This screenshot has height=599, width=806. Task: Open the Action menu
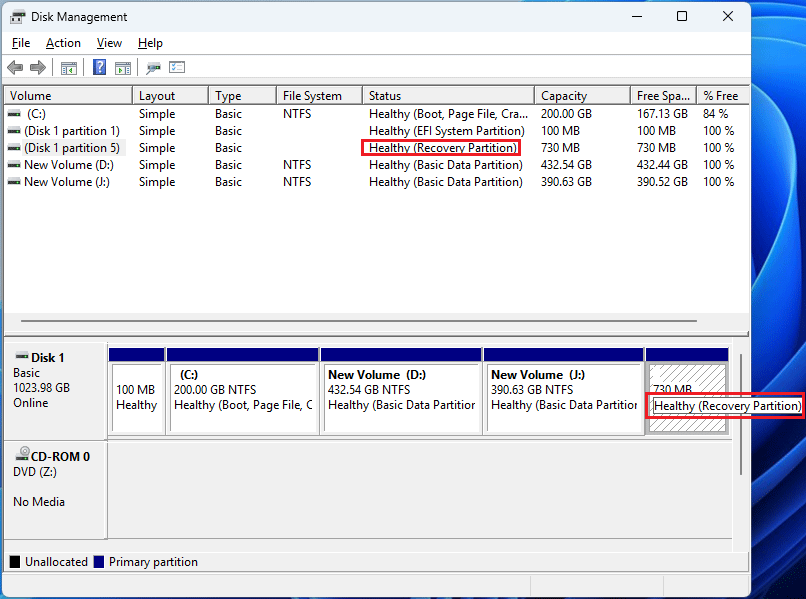pyautogui.click(x=63, y=43)
